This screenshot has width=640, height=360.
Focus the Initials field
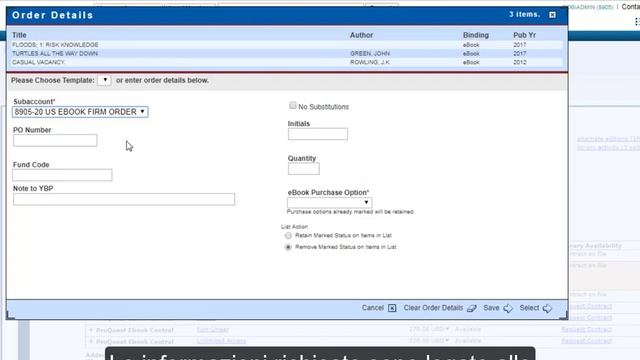click(x=318, y=134)
